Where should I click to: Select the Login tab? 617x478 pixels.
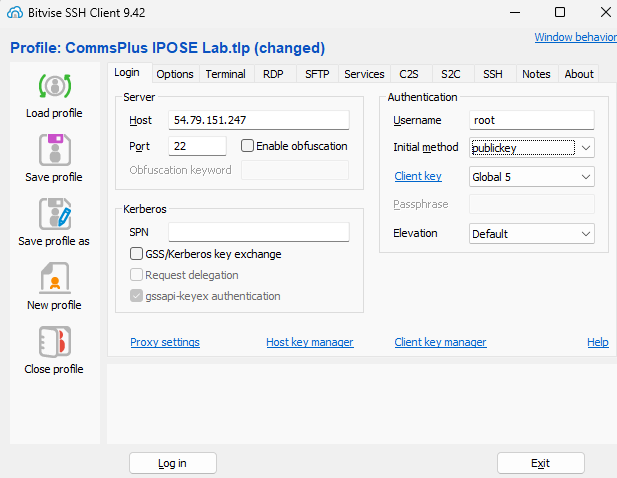coord(127,72)
